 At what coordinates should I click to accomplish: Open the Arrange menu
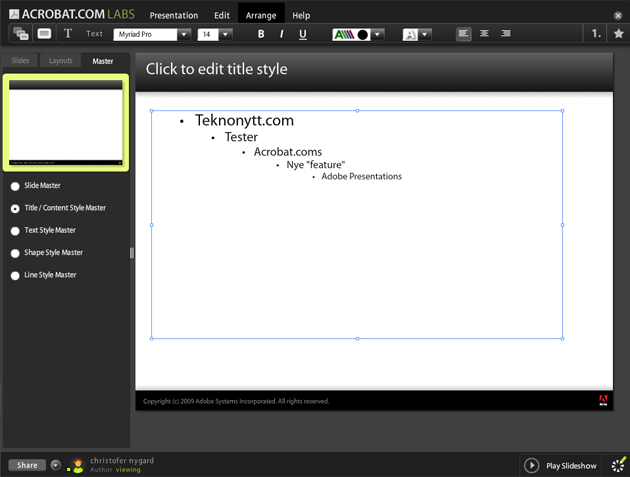[x=261, y=16]
